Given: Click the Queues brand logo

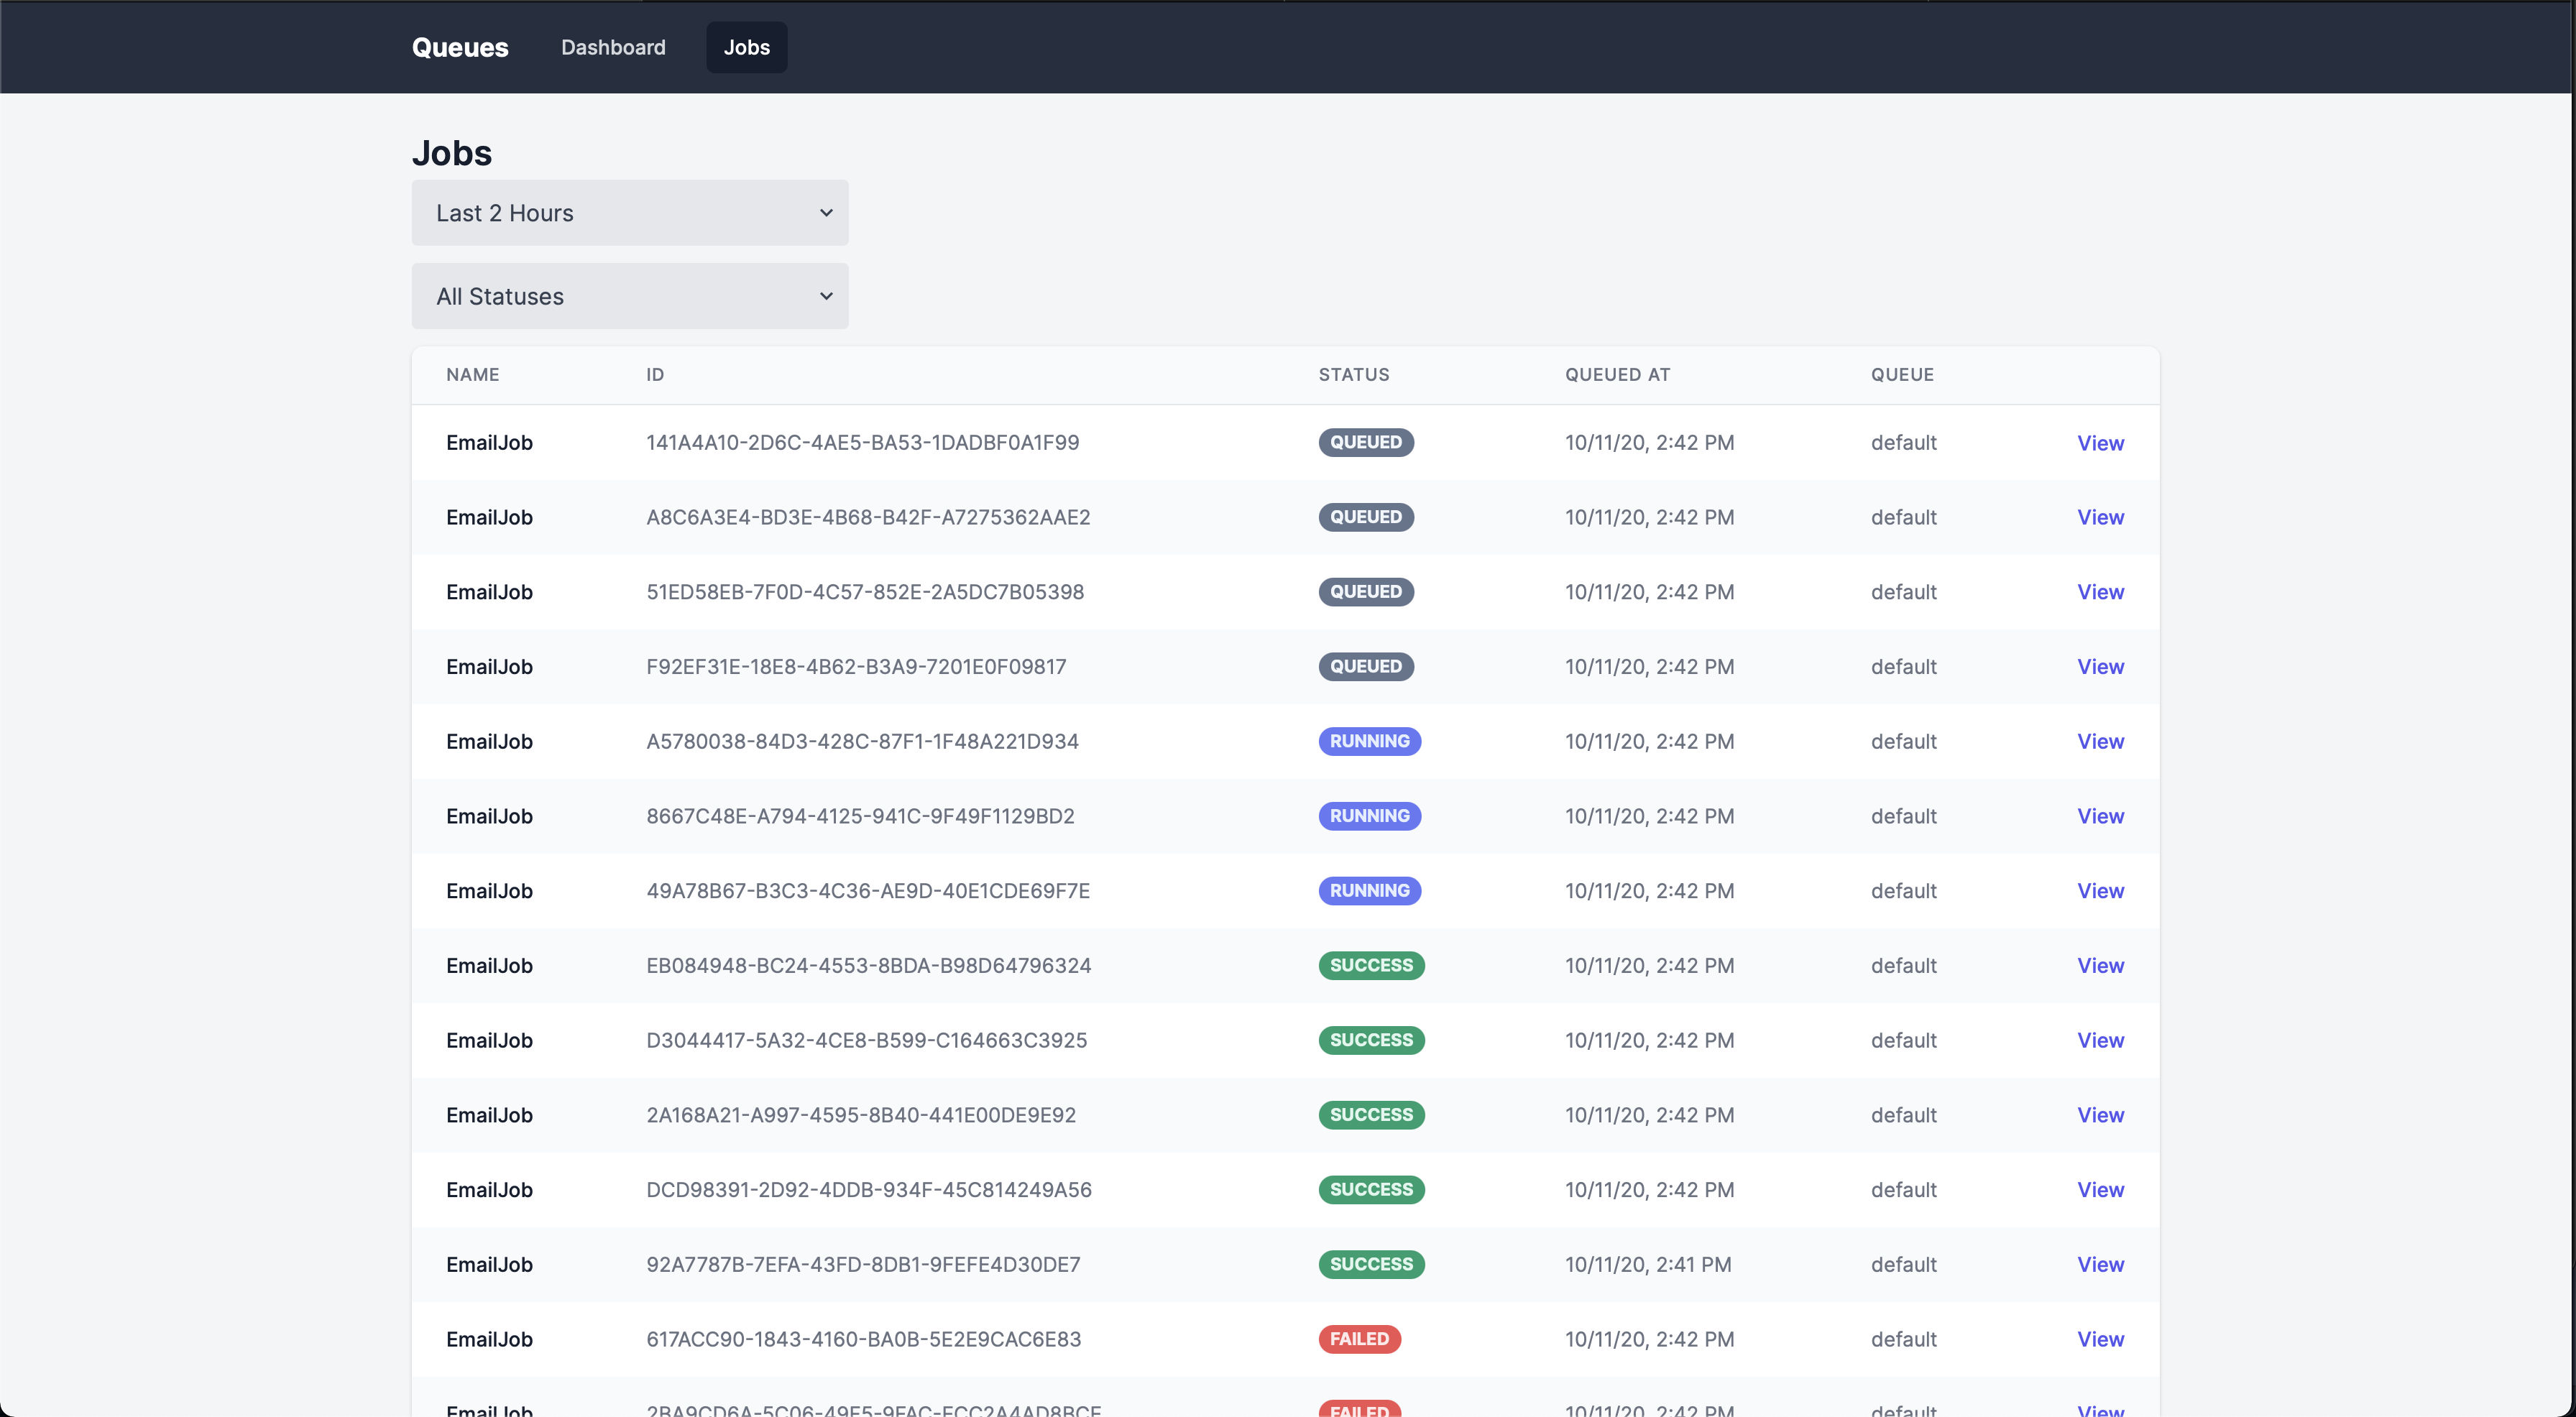Looking at the screenshot, I should [x=460, y=47].
